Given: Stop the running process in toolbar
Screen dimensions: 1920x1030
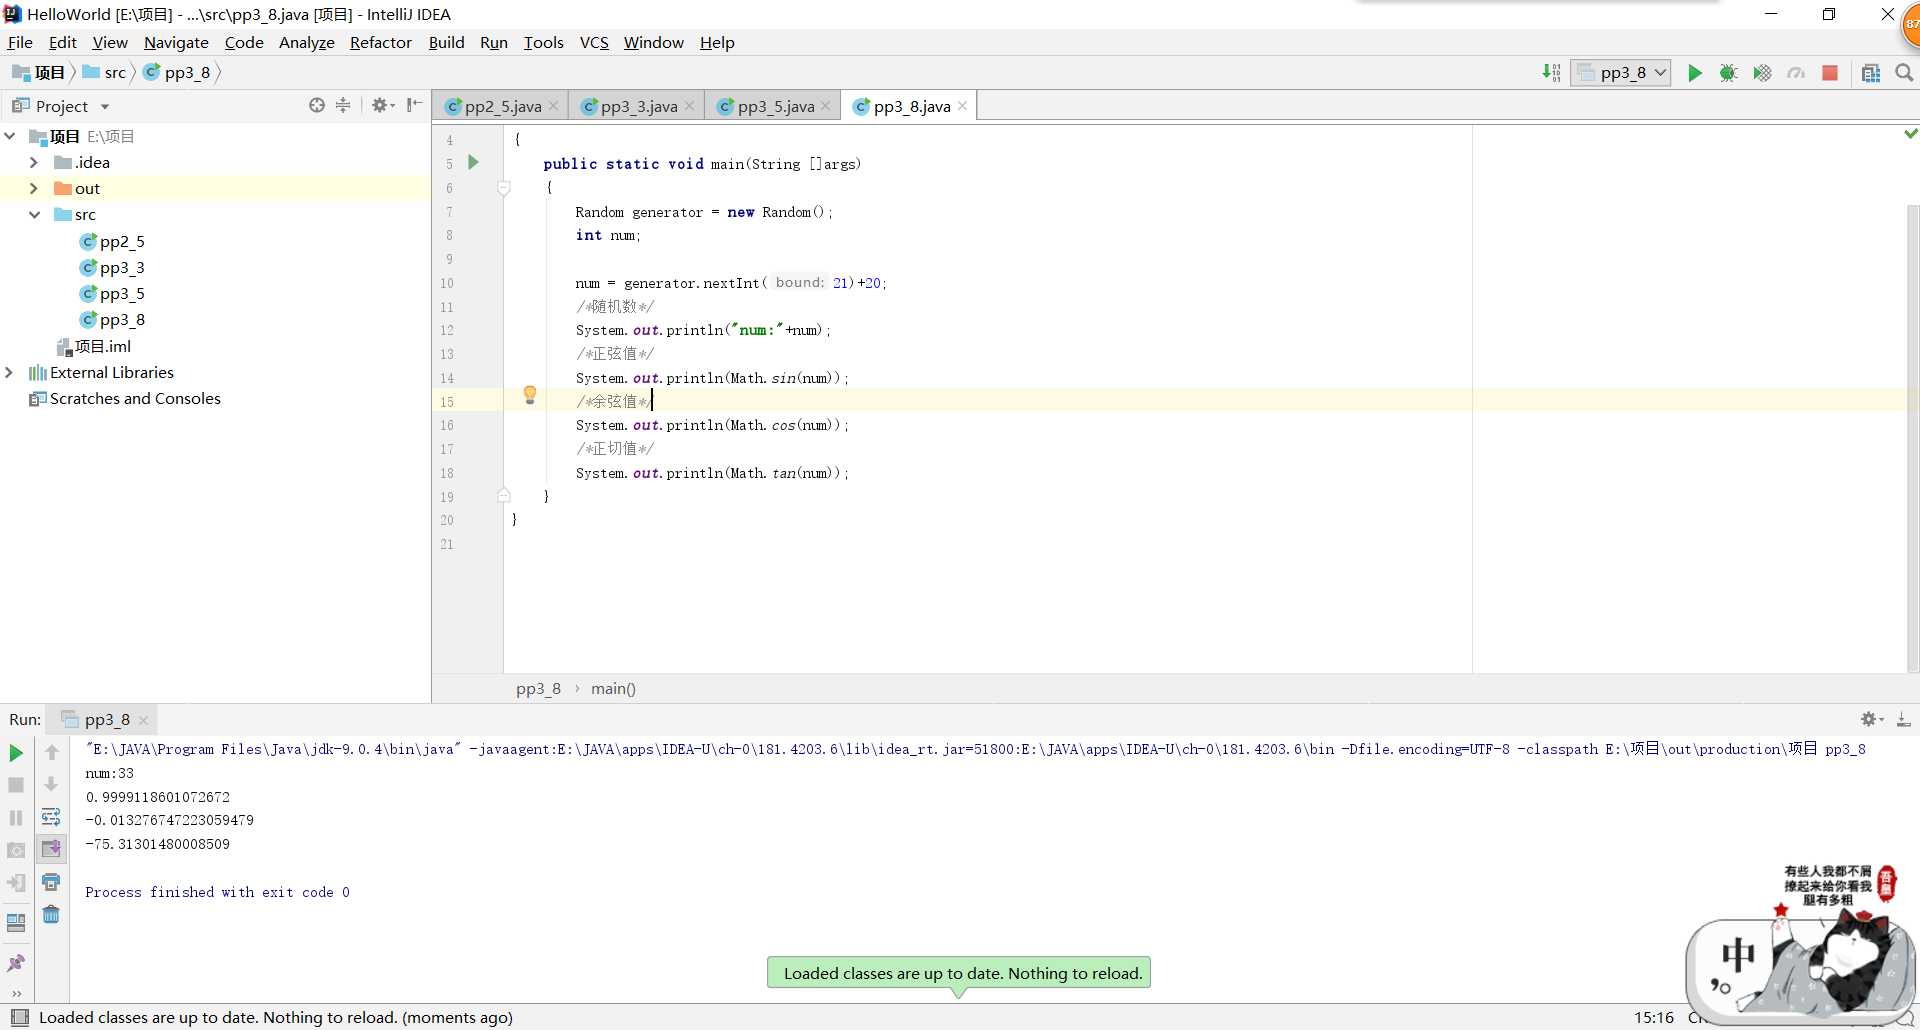Looking at the screenshot, I should (x=1830, y=73).
